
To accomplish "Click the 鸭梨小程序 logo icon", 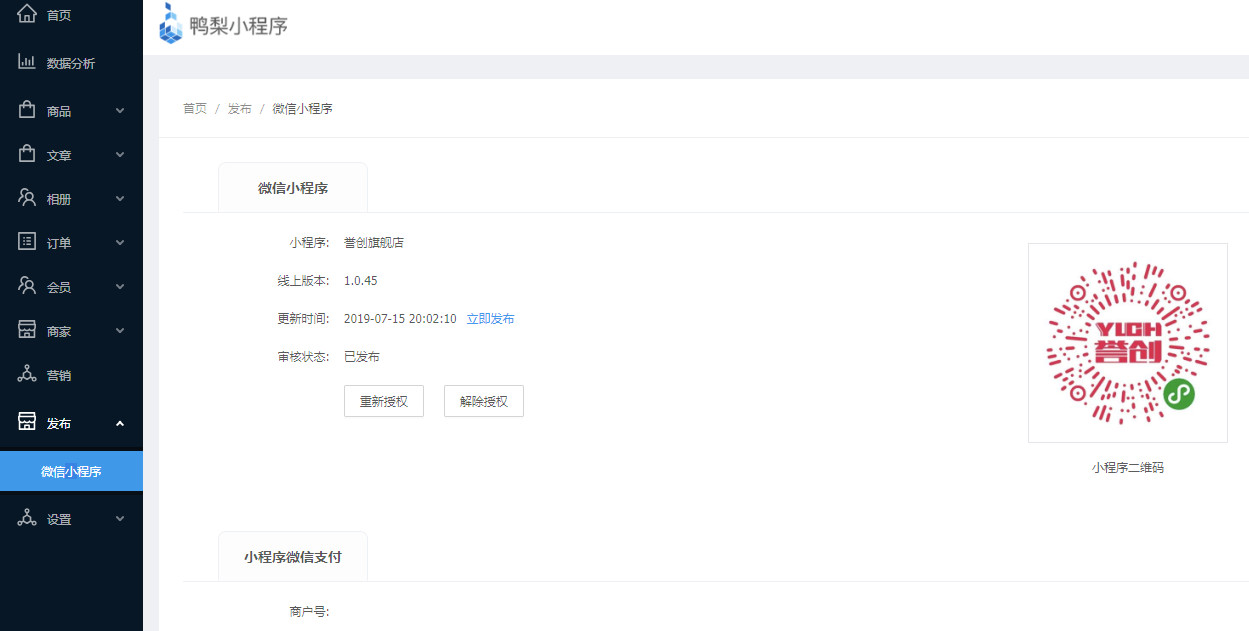I will point(171,23).
